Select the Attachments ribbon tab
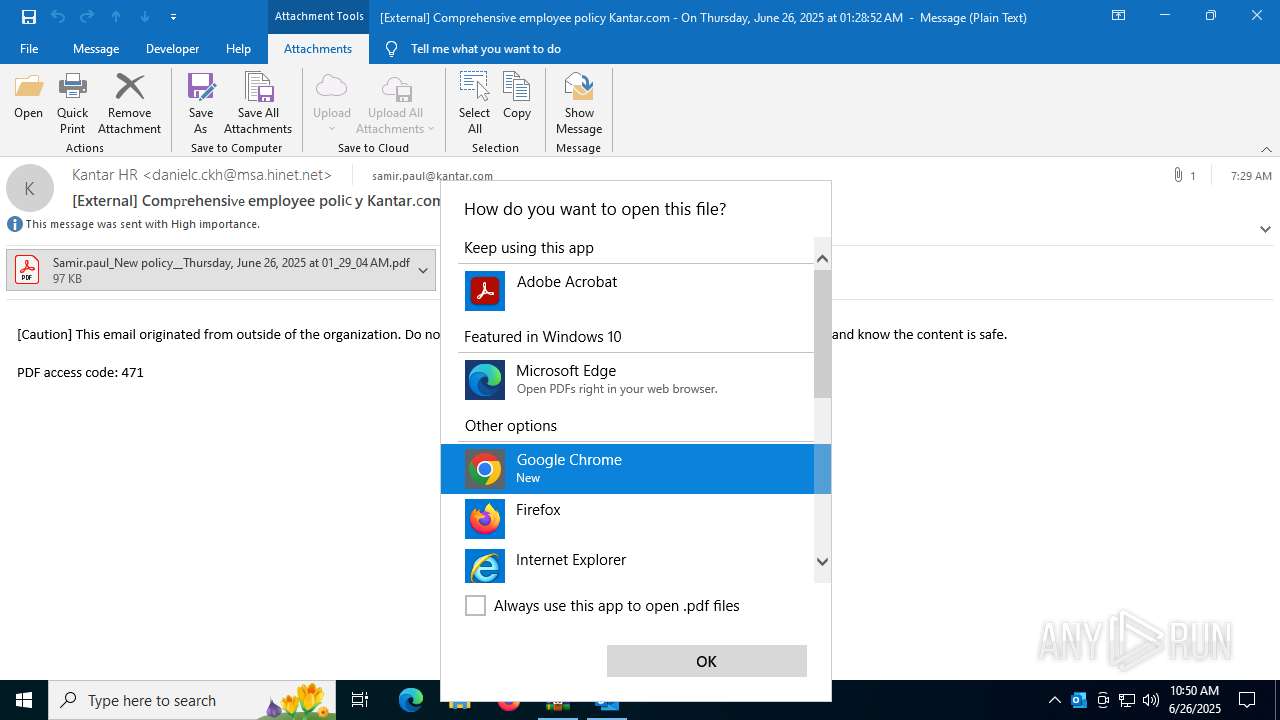This screenshot has height=720, width=1280. click(318, 48)
